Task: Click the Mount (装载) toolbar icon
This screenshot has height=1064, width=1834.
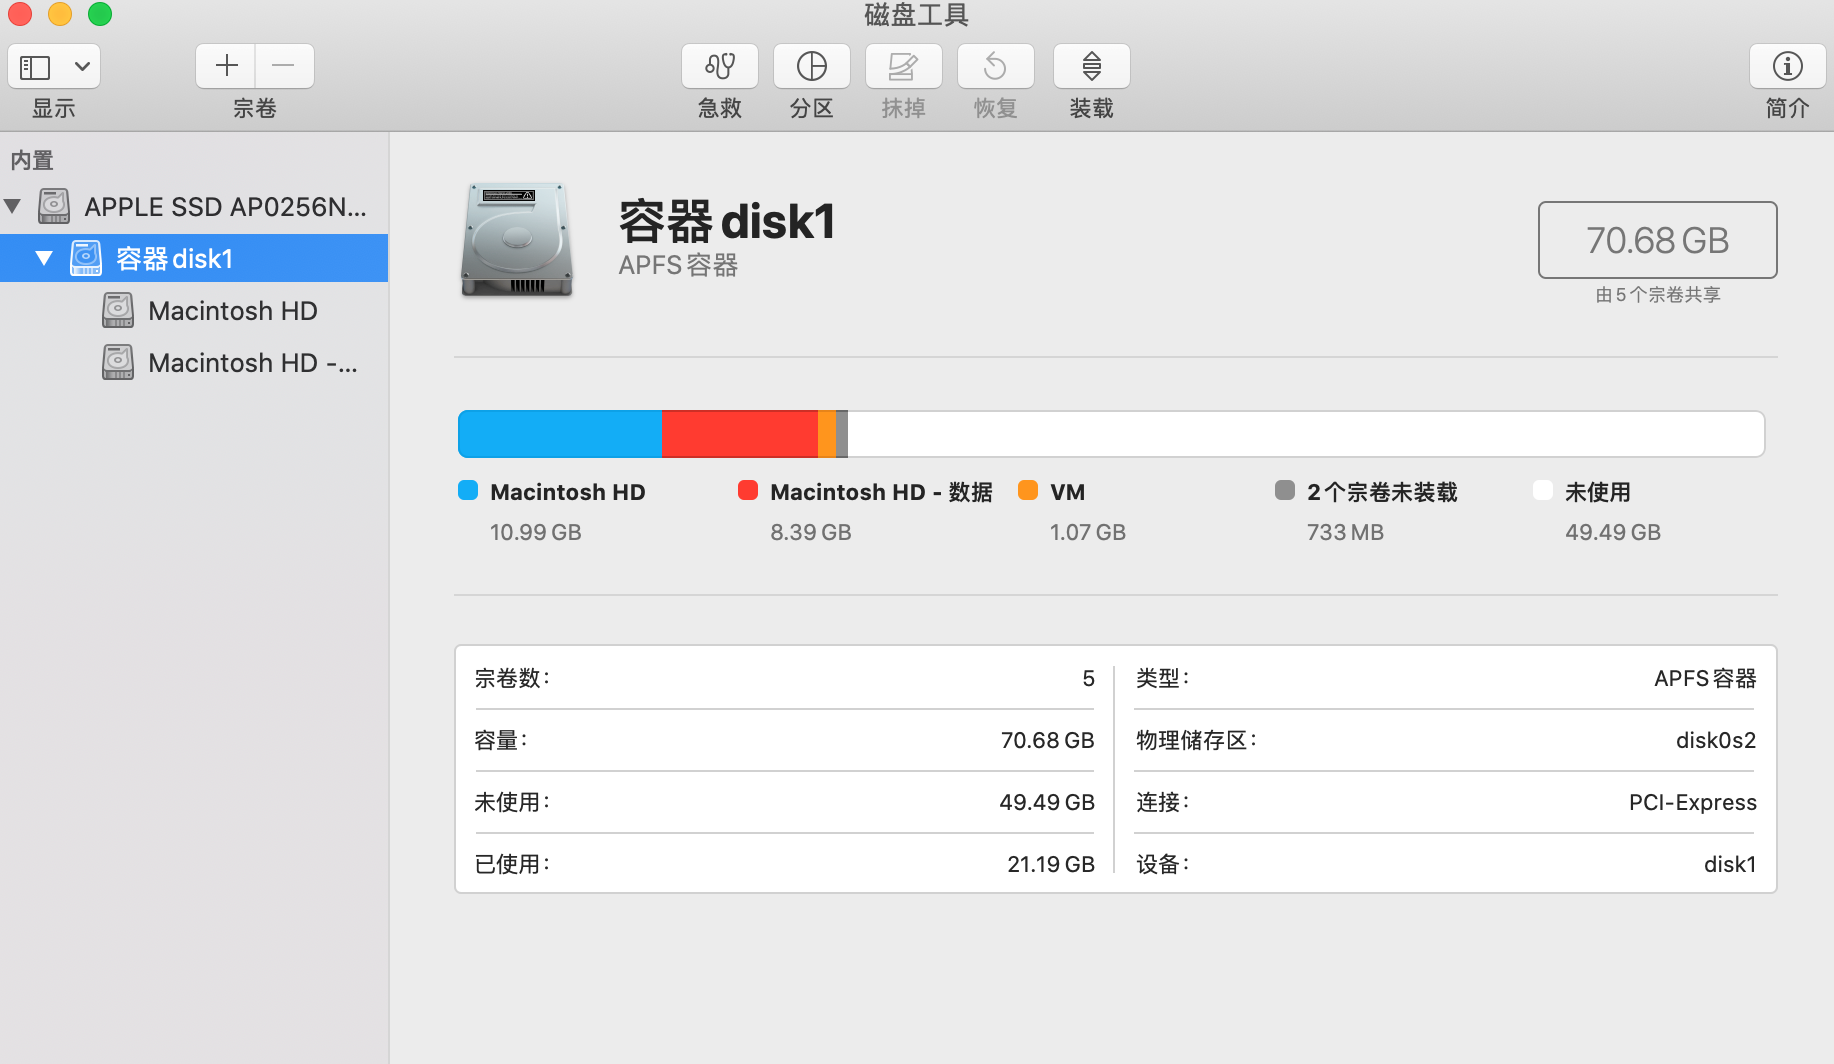Action: [1091, 67]
